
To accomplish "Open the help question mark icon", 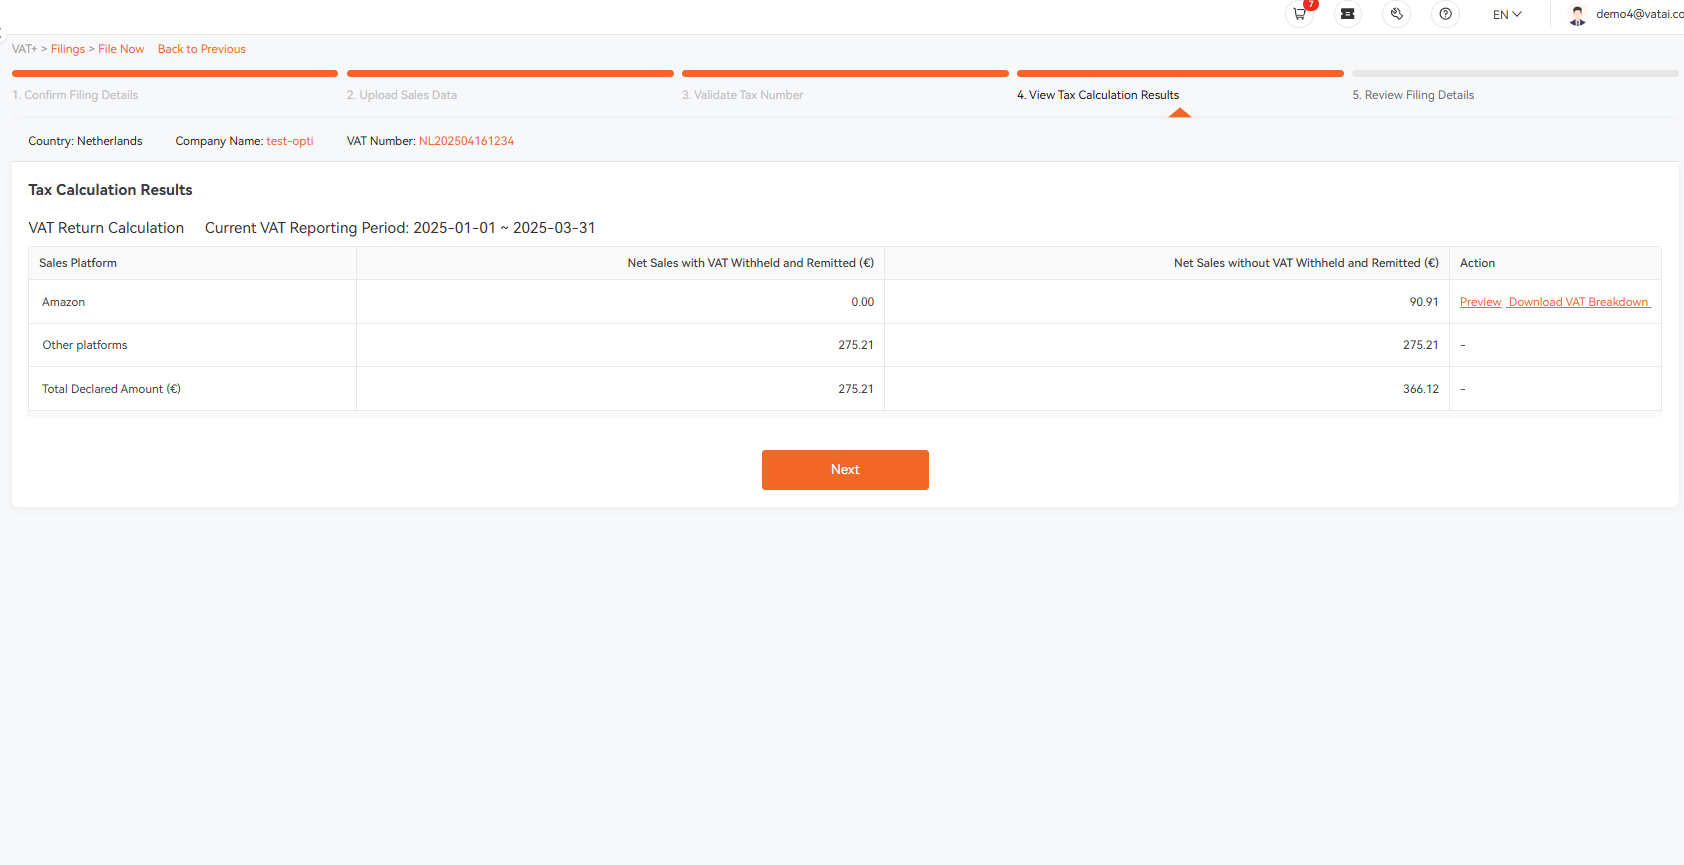I will click(x=1445, y=14).
